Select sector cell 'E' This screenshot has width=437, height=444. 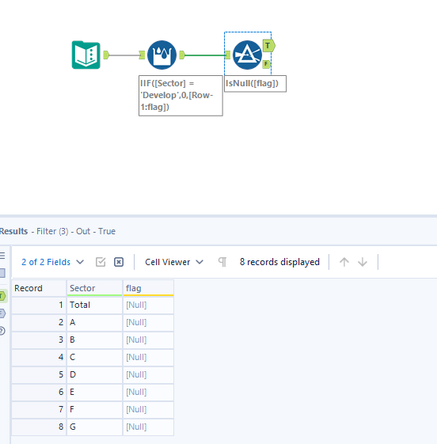(x=95, y=392)
